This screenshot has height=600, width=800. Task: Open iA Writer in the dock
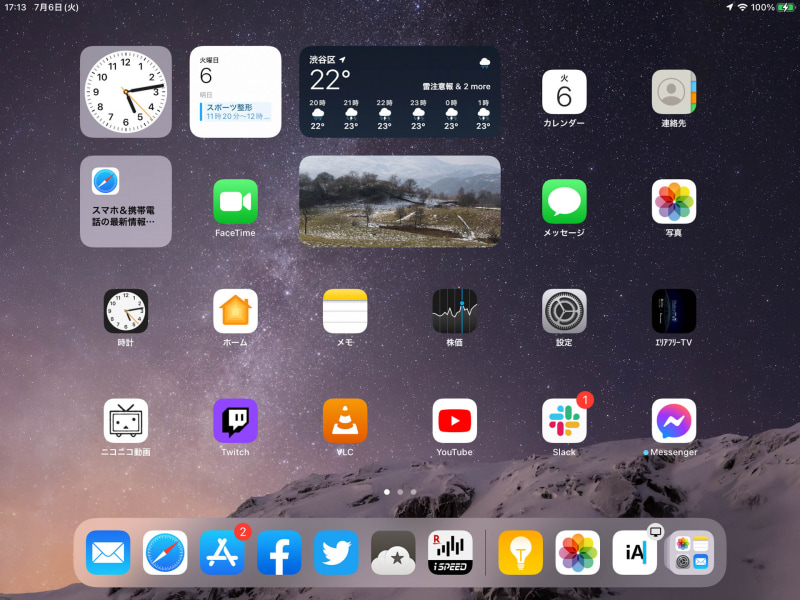(635, 553)
